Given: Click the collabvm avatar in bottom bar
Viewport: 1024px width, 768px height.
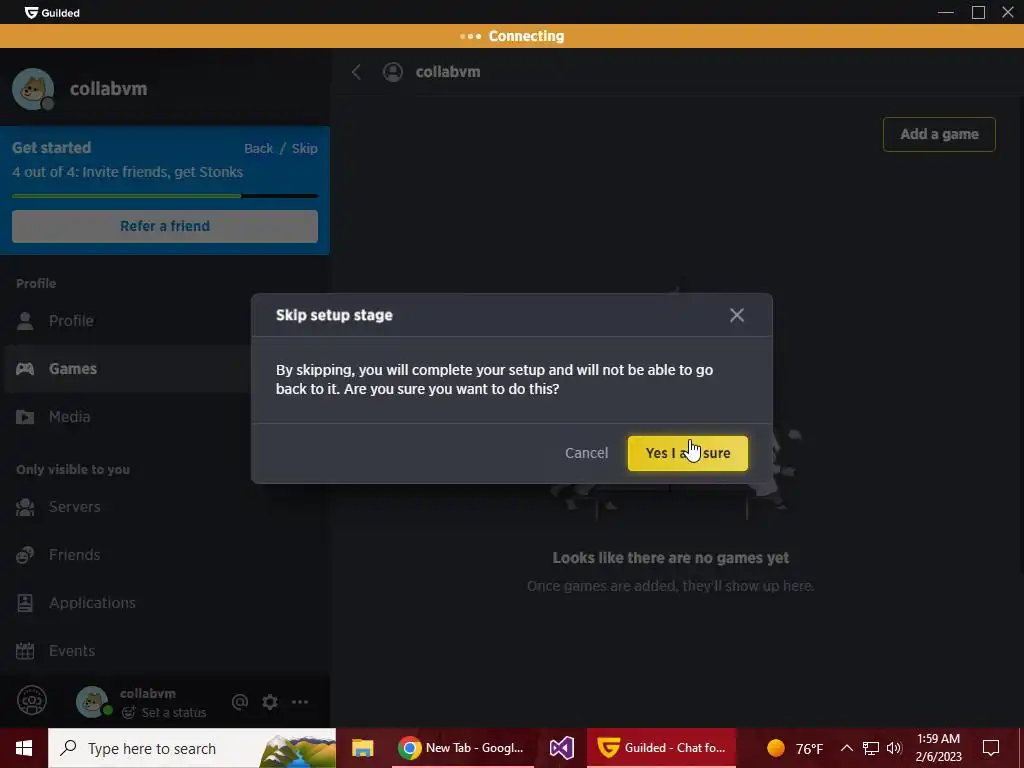Looking at the screenshot, I should (93, 702).
